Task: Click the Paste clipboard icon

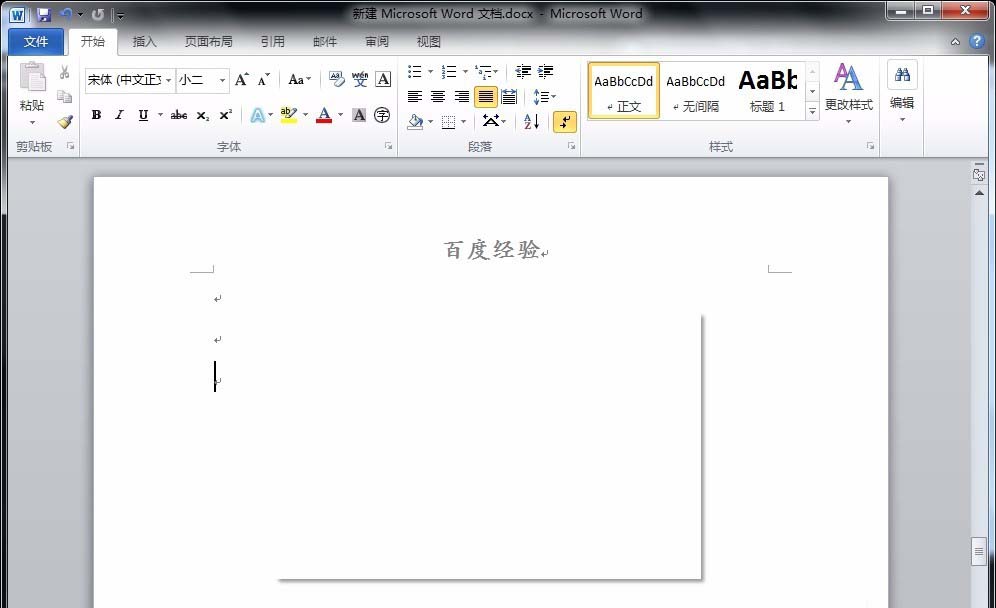Action: [x=32, y=78]
